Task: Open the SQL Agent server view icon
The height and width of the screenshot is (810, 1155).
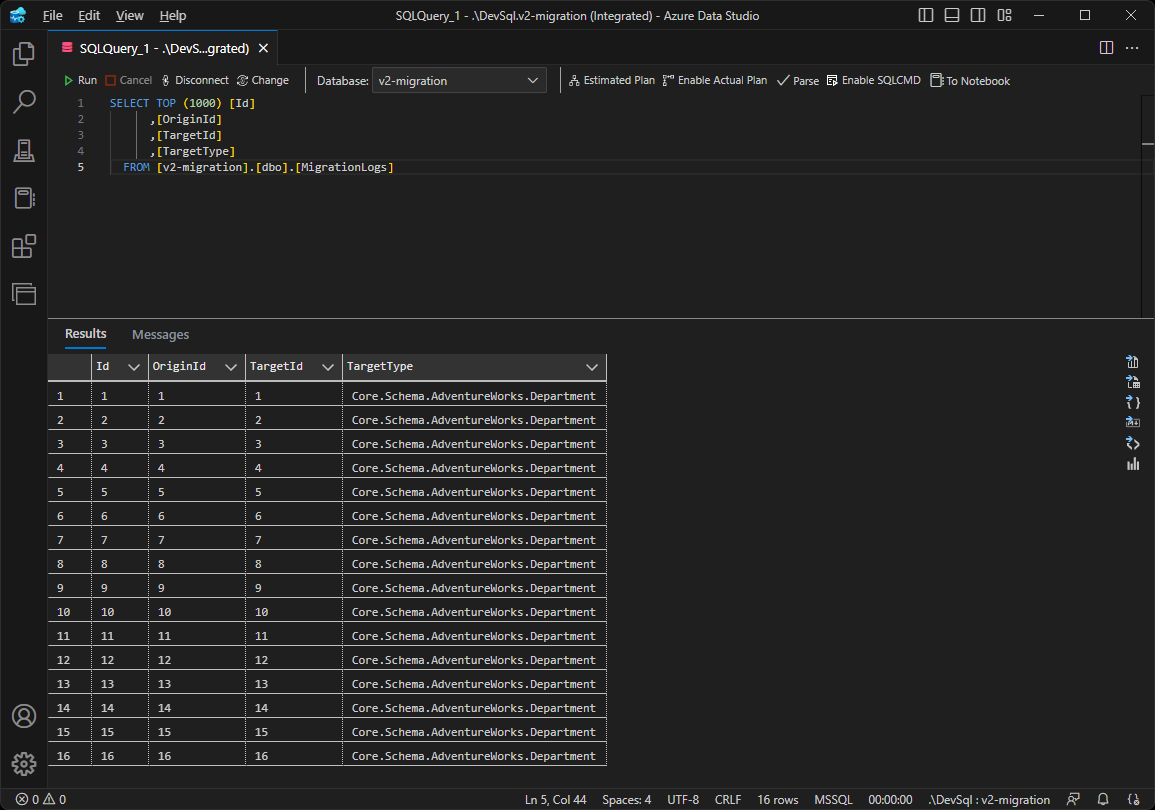Action: coord(24,150)
